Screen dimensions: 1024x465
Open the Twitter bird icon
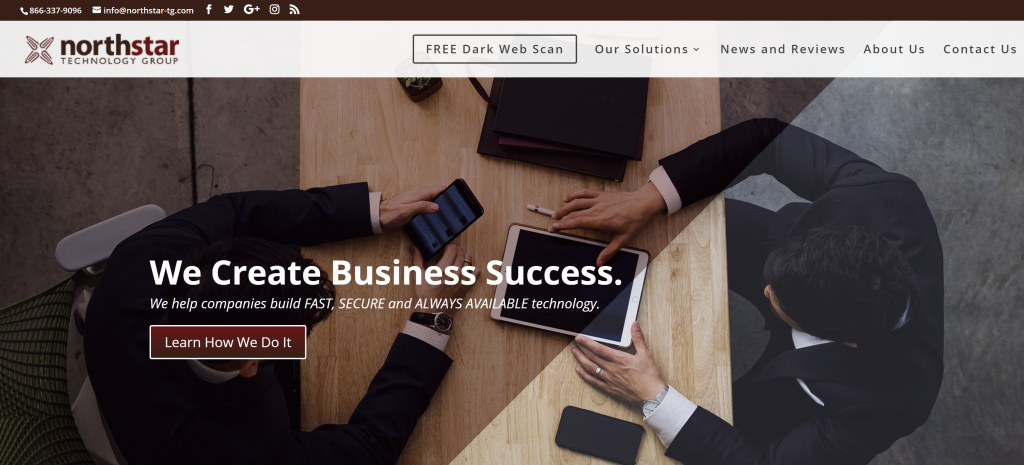[229, 9]
